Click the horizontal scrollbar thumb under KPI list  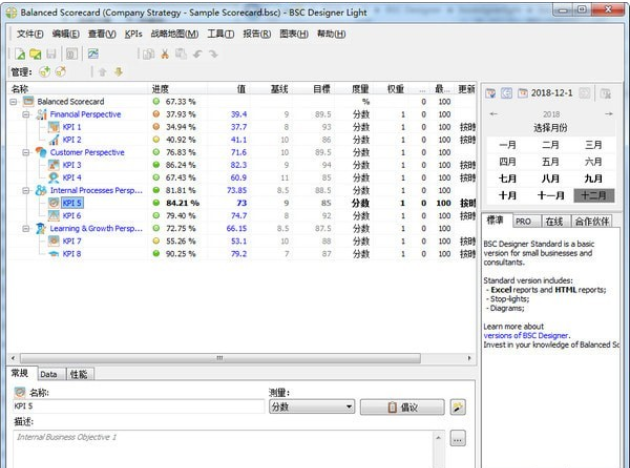[x=220, y=358]
